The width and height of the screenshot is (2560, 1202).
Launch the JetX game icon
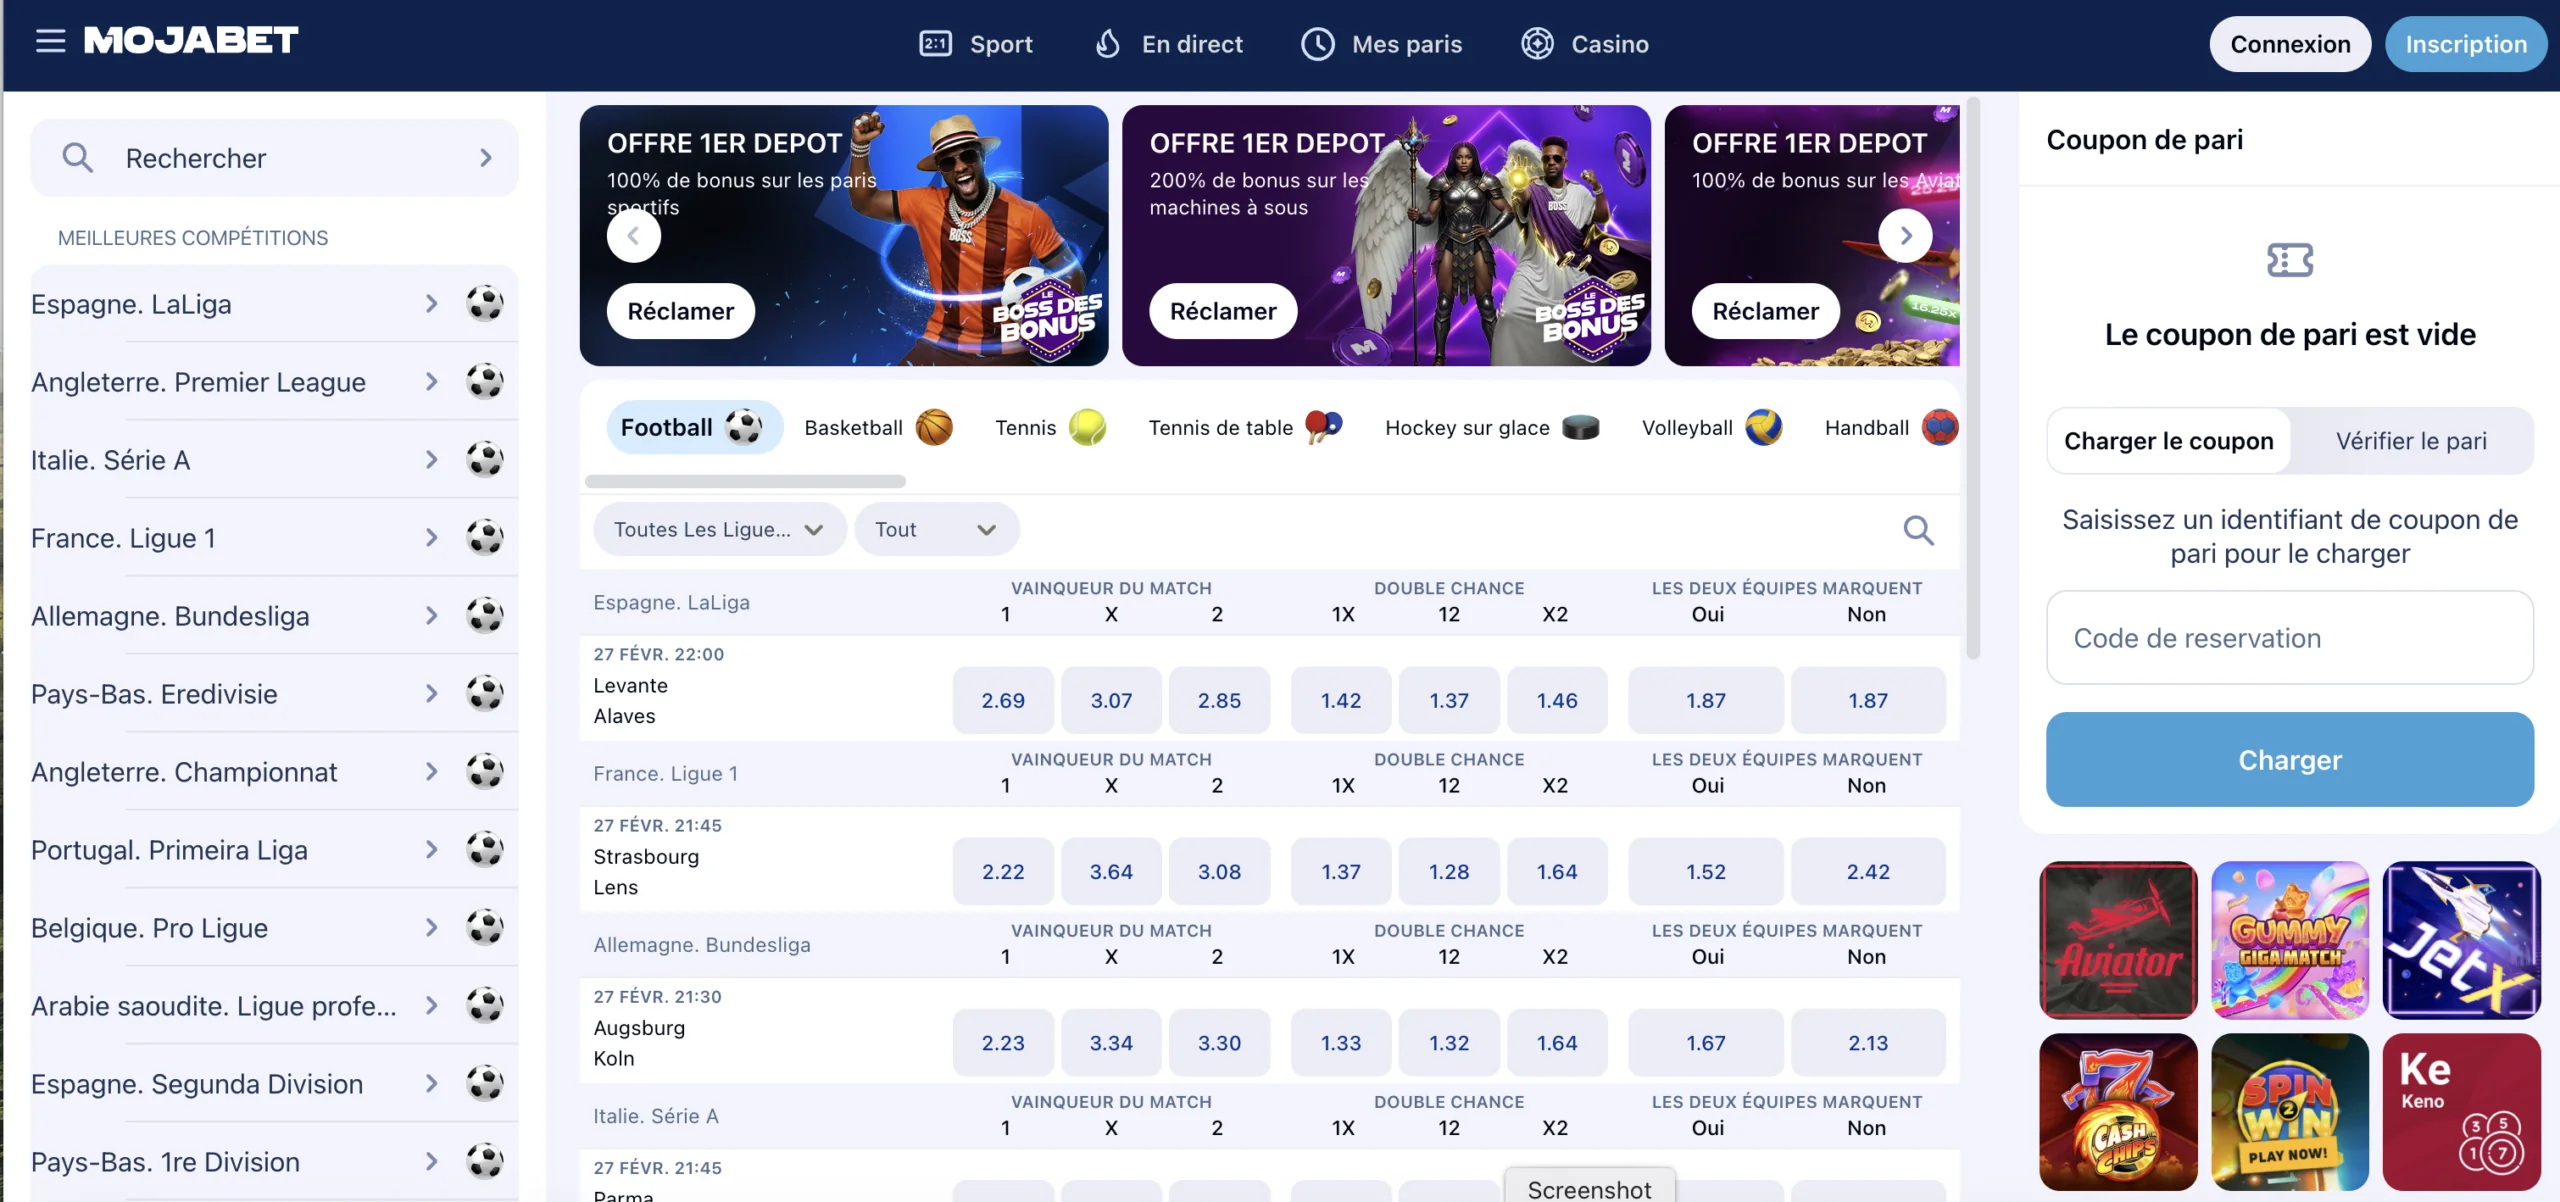click(x=2461, y=940)
